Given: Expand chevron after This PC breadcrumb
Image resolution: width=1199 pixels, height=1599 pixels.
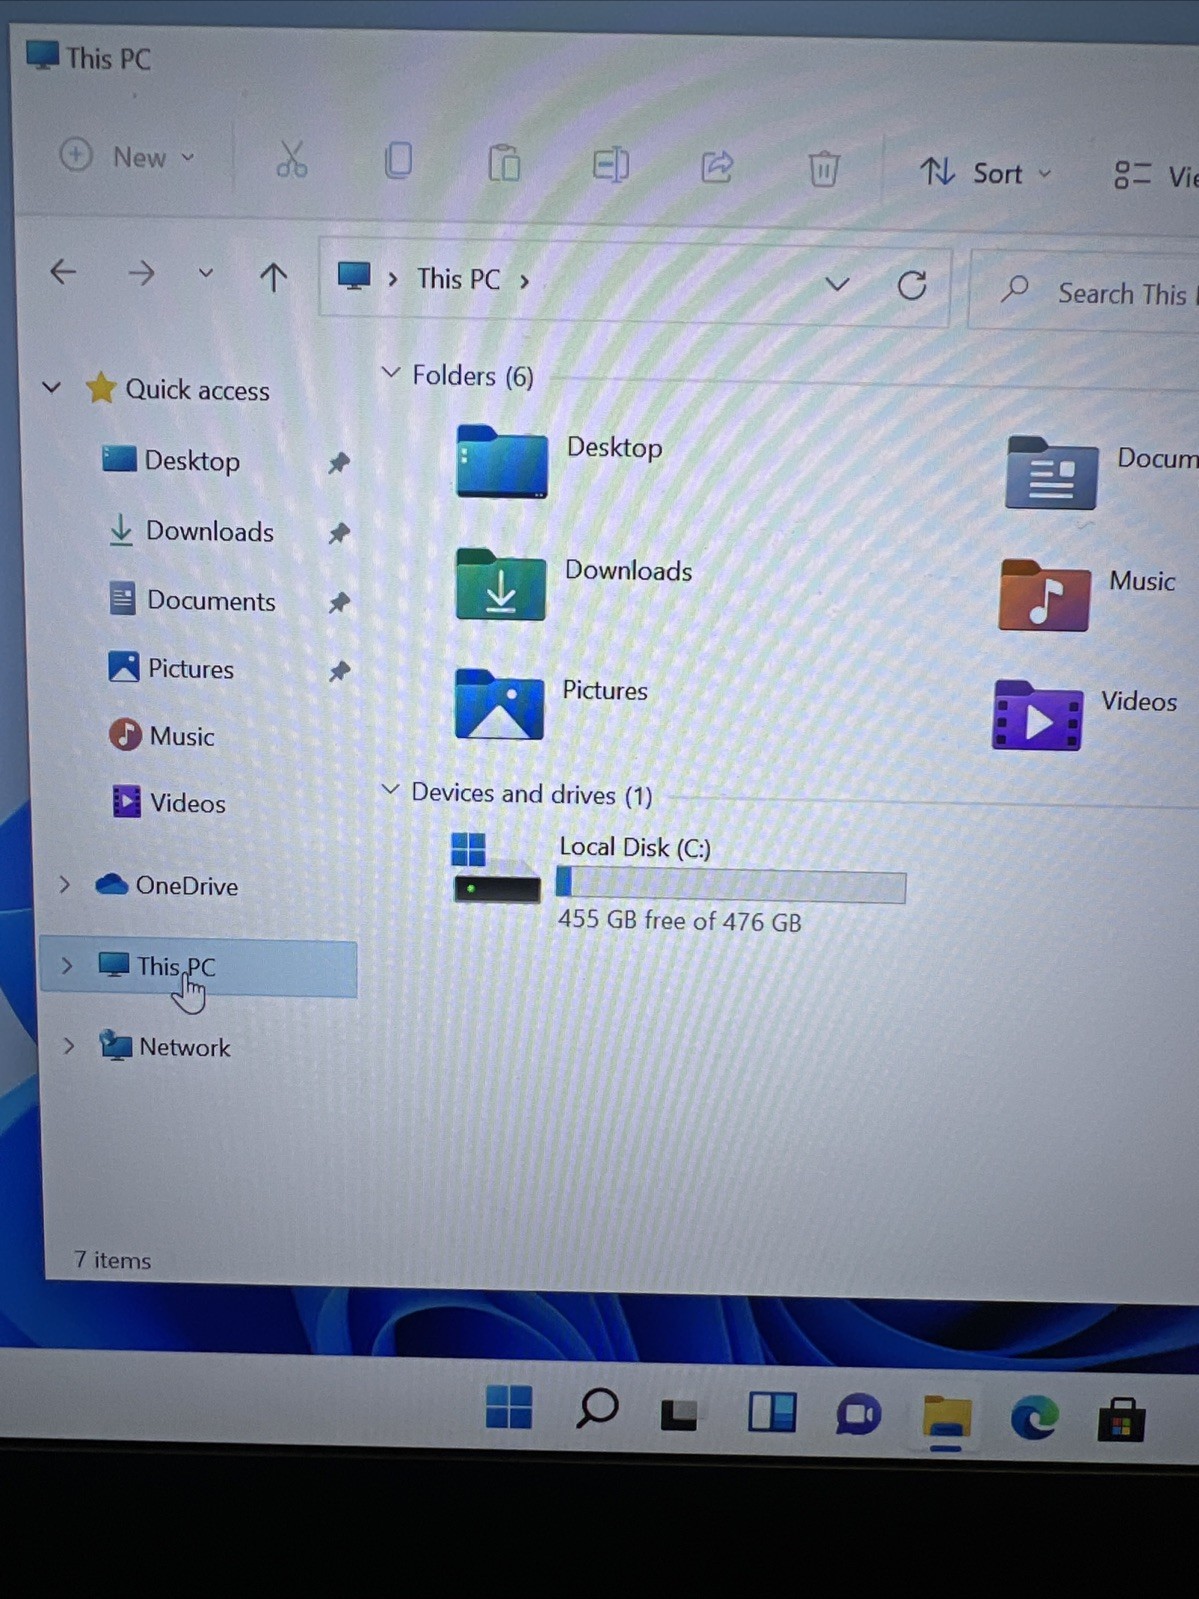Looking at the screenshot, I should pyautogui.click(x=524, y=281).
